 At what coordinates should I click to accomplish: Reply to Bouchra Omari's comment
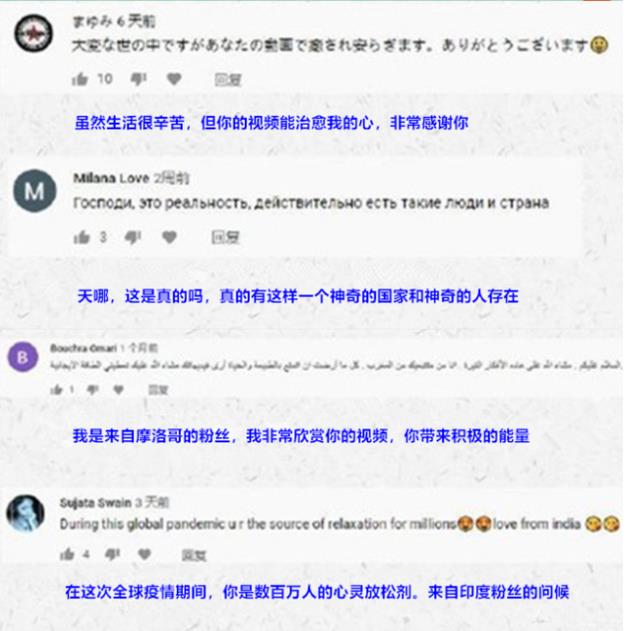[158, 390]
